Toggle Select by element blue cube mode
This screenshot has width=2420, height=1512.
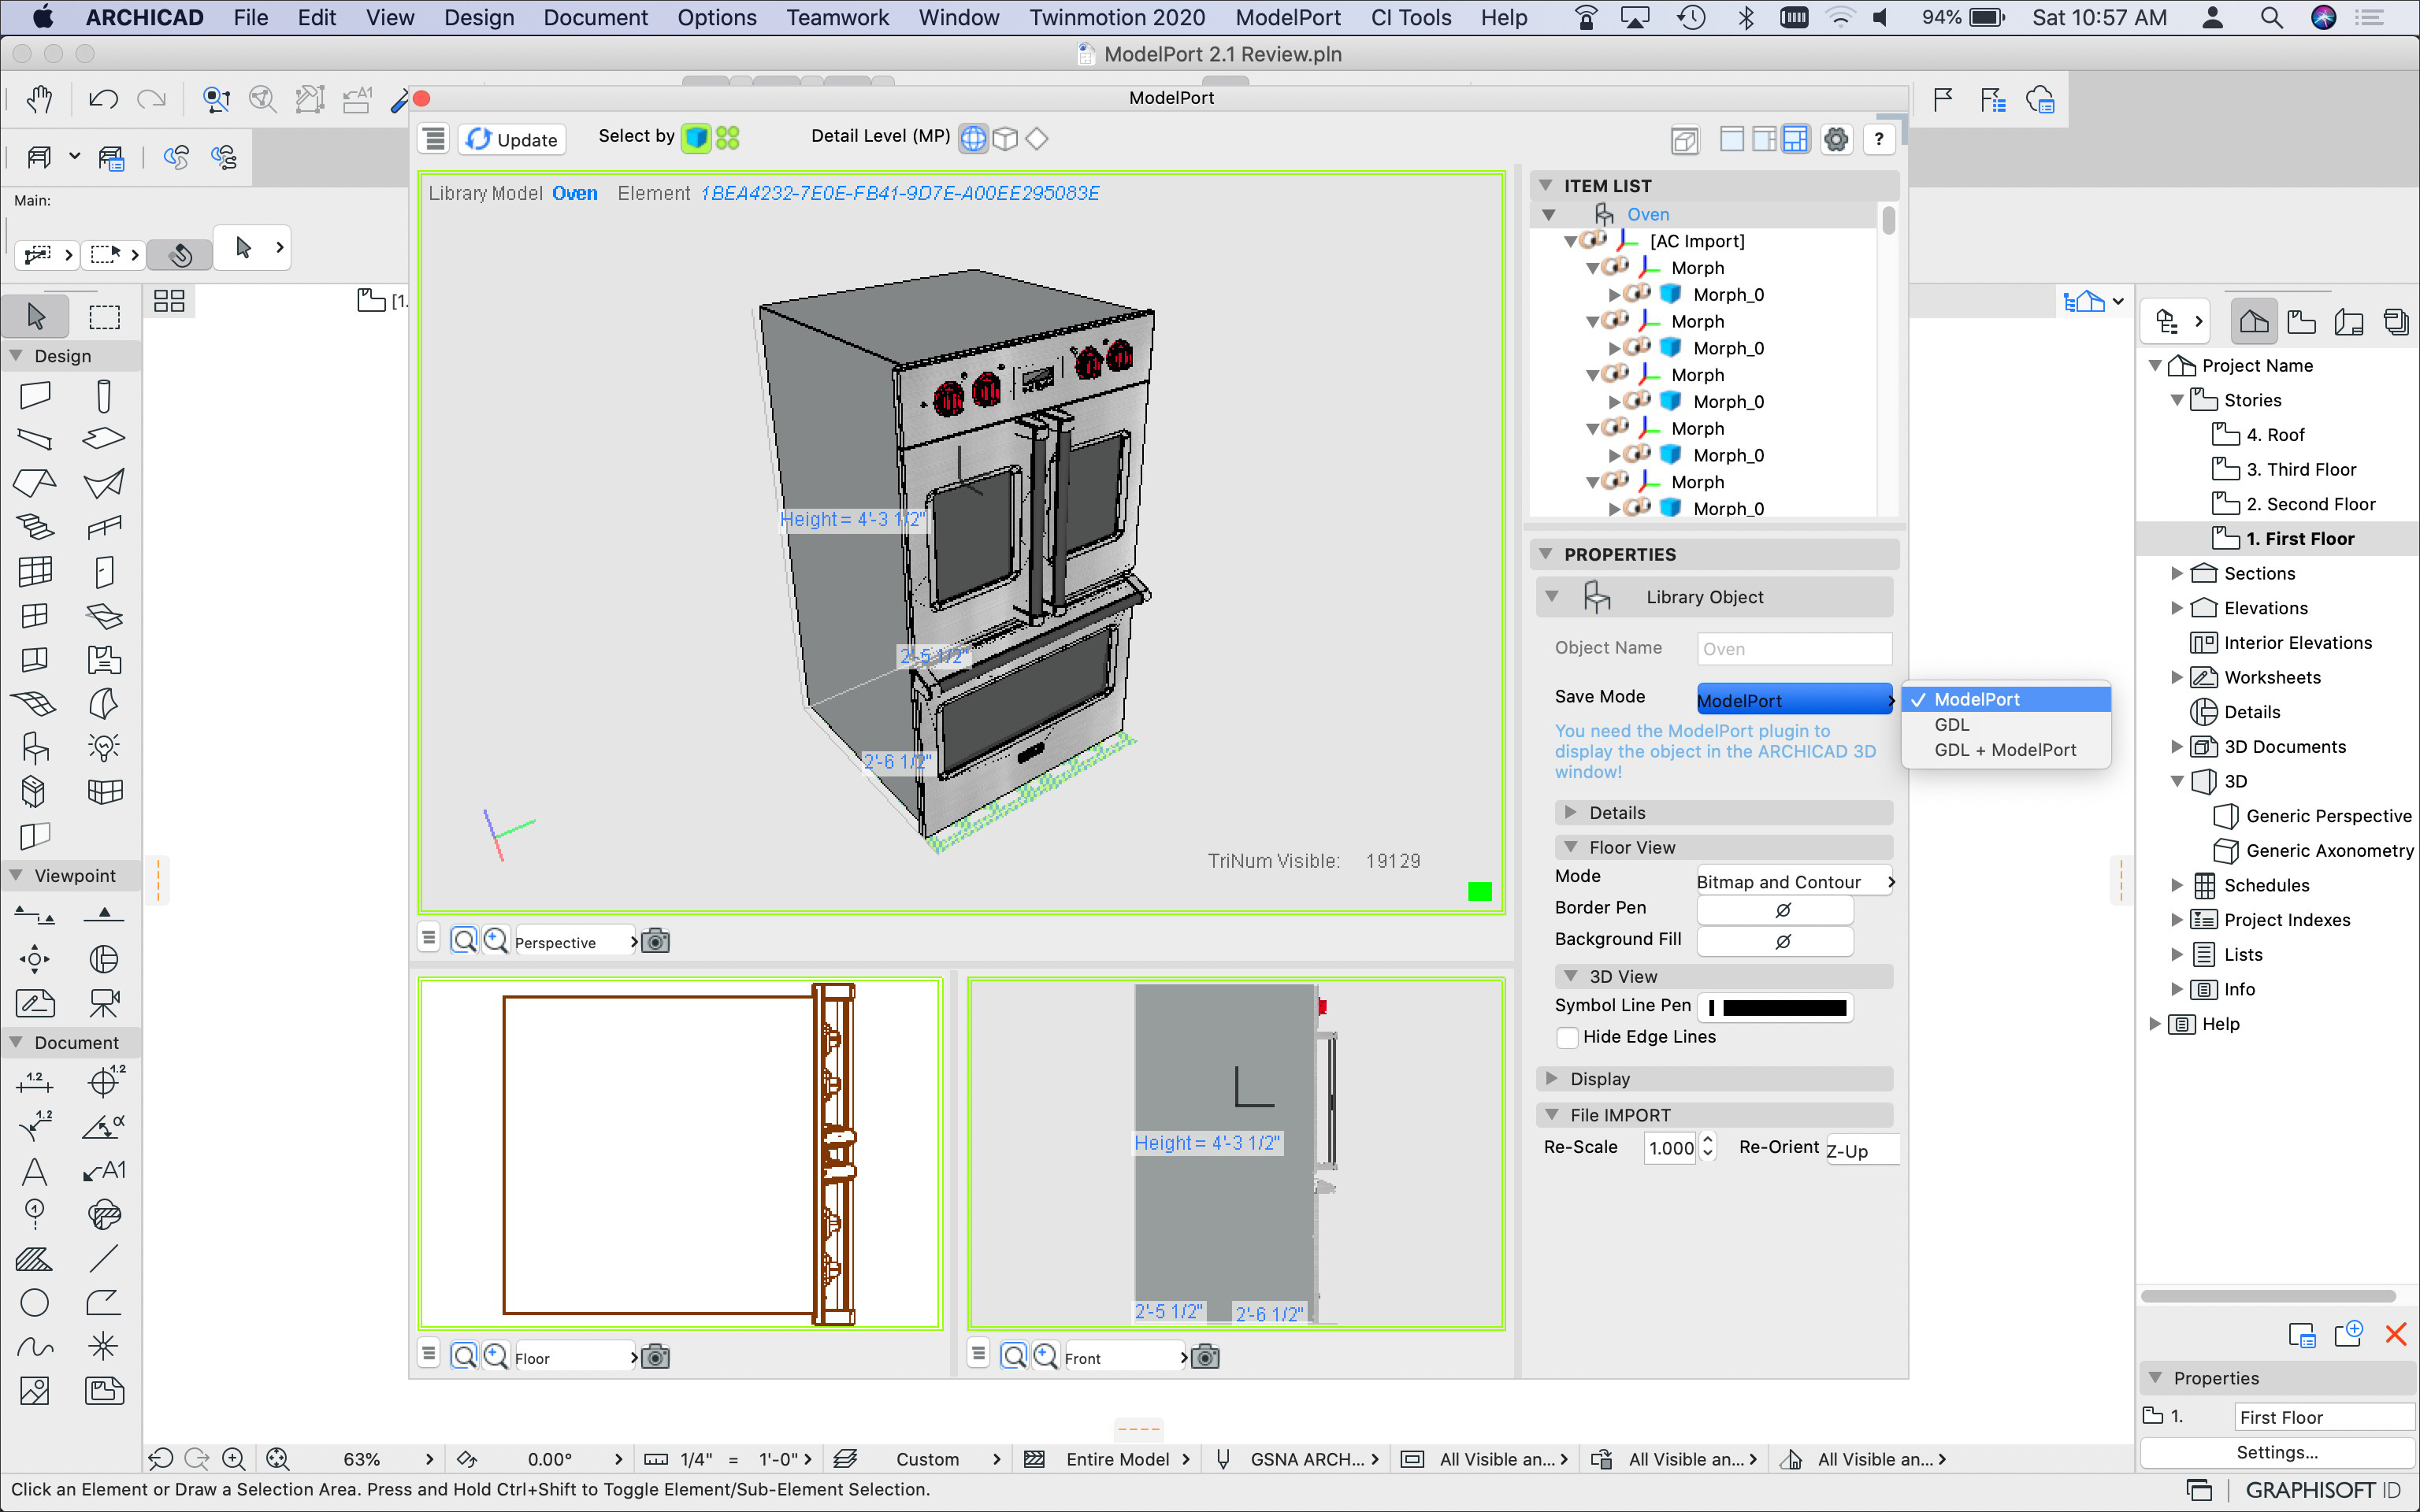point(696,138)
